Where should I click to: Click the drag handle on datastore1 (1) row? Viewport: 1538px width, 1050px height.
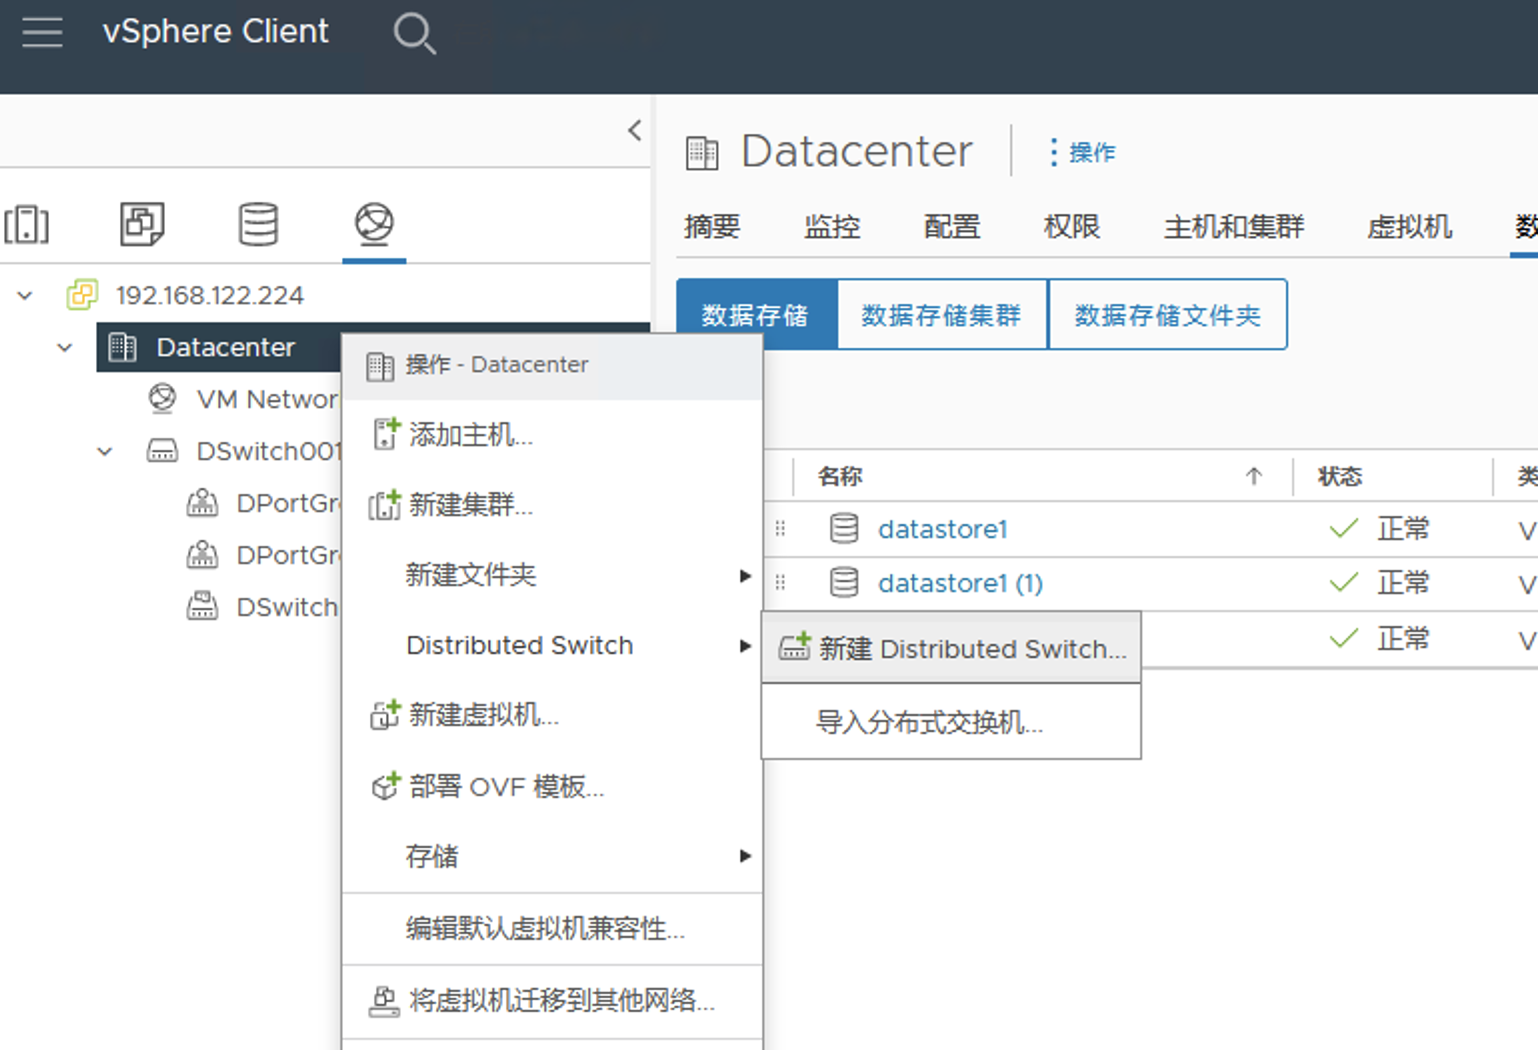pyautogui.click(x=780, y=582)
